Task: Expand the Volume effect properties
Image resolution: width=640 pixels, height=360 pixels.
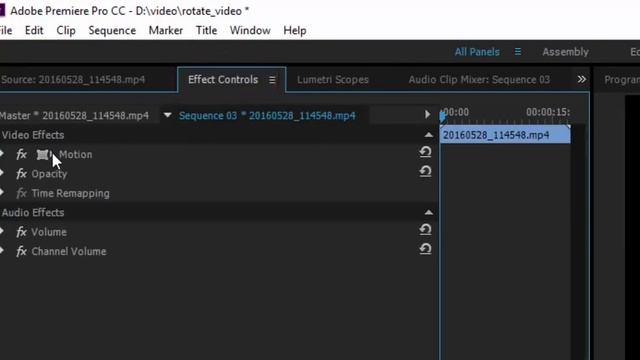Action: (x=2, y=231)
